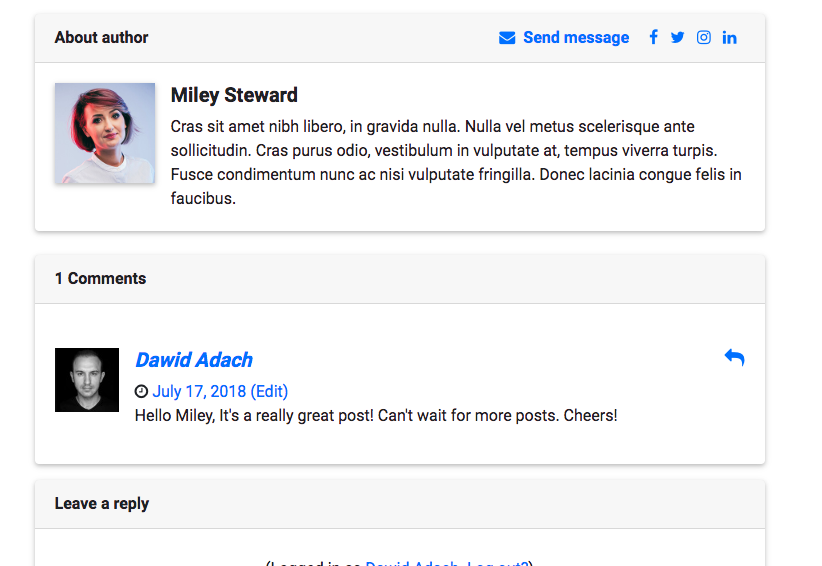Open the author's LinkedIn icon

click(x=729, y=38)
